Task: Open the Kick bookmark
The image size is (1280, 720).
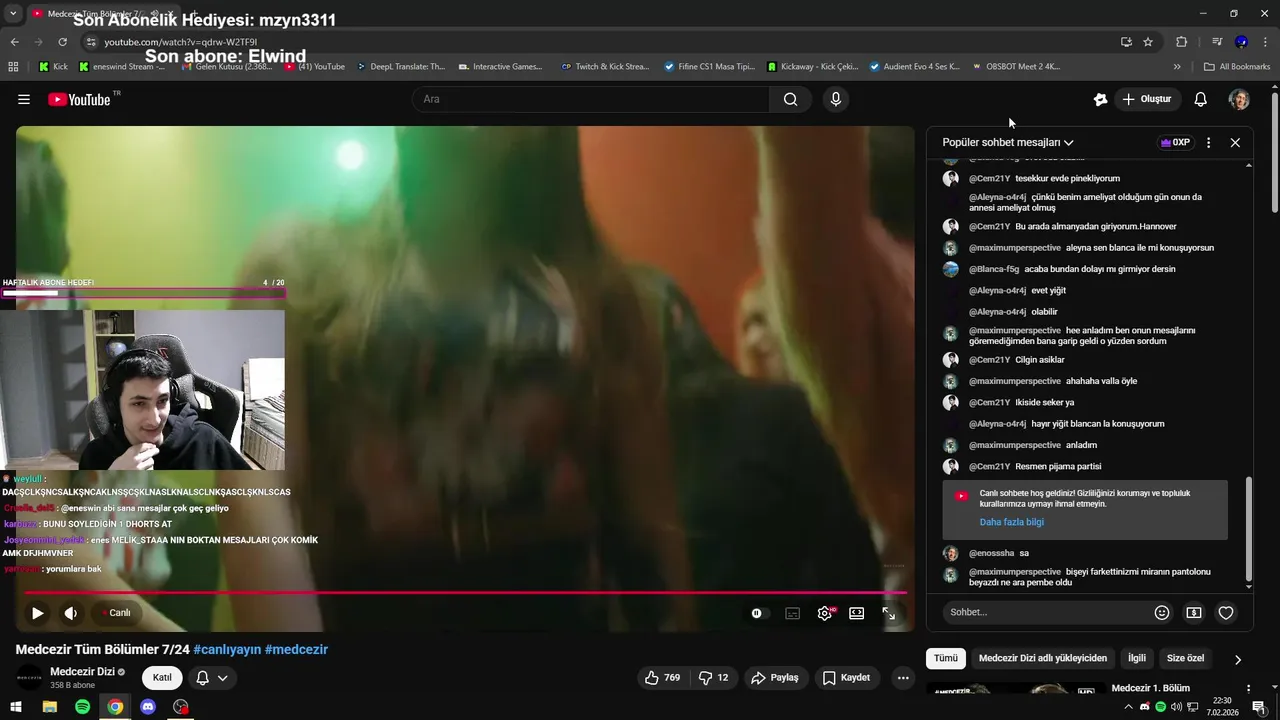Action: point(53,67)
